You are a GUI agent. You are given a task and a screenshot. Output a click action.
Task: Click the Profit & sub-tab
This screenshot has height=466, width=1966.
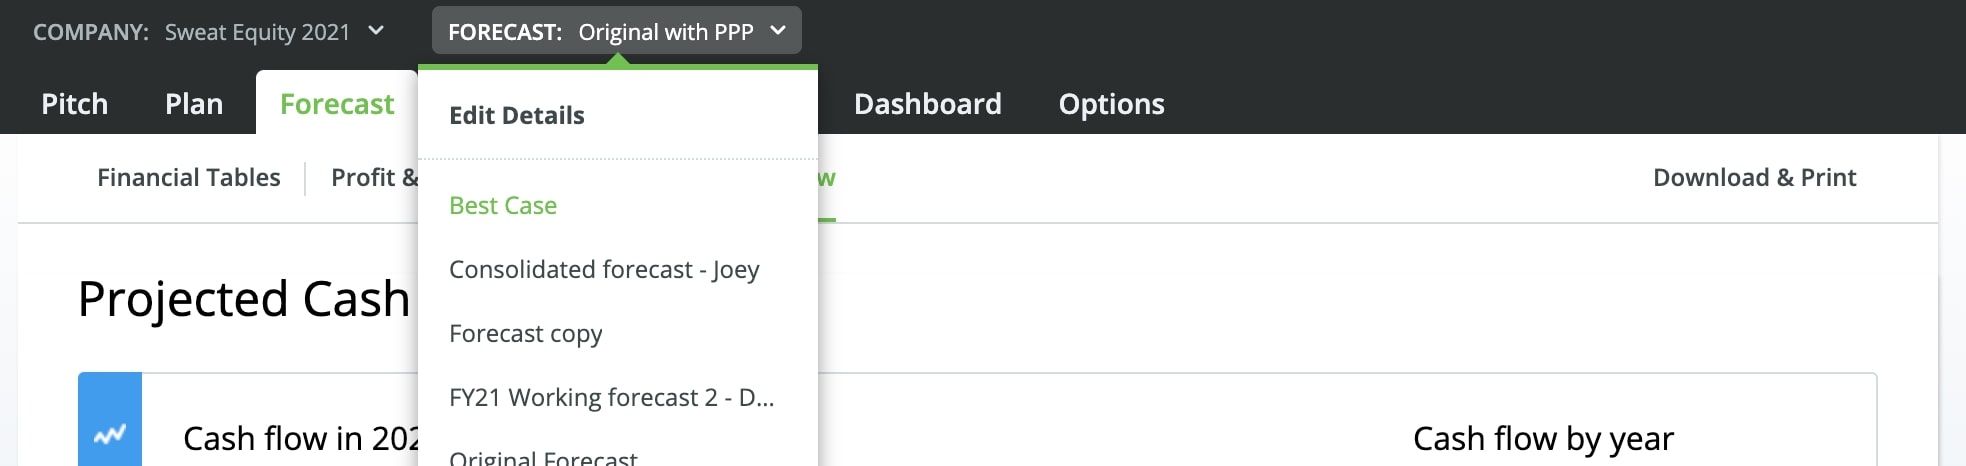point(374,178)
